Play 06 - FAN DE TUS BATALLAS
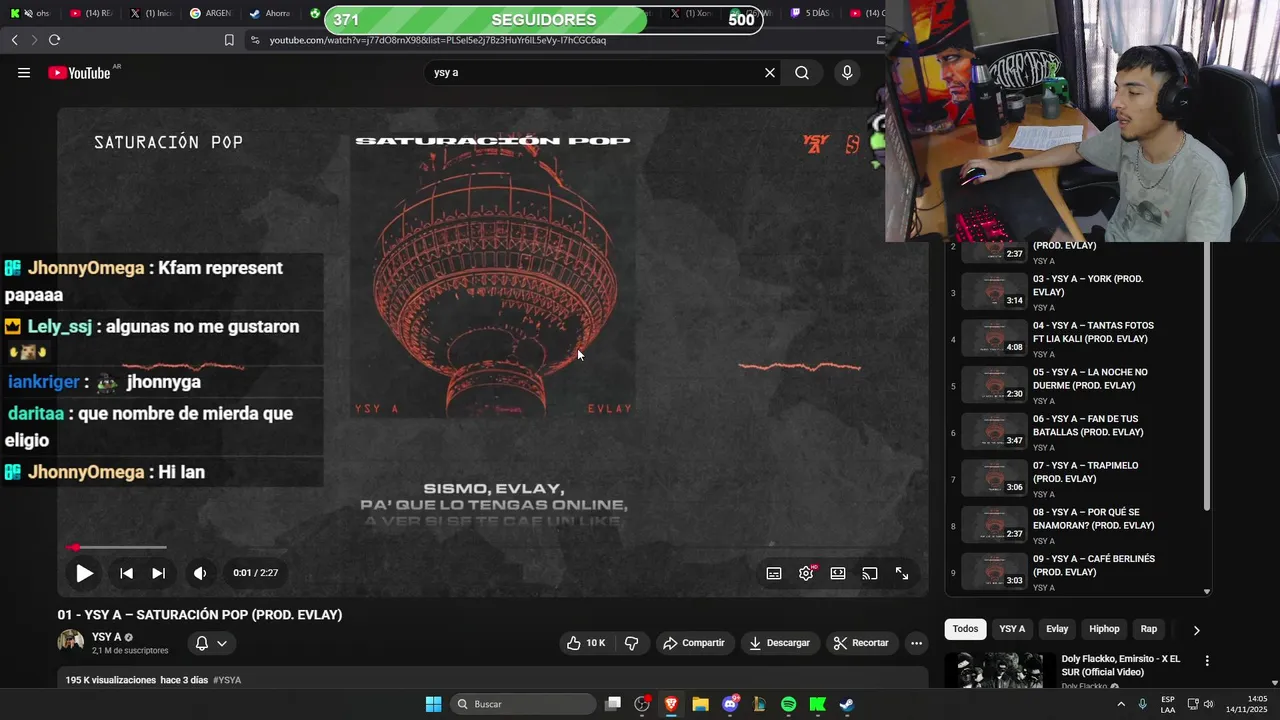1280x720 pixels. [x=1075, y=432]
